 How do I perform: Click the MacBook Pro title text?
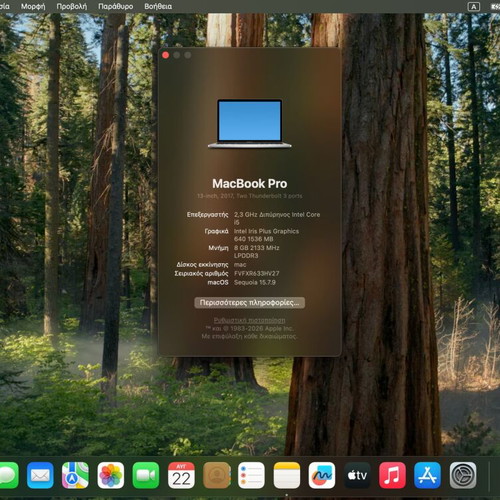250,183
